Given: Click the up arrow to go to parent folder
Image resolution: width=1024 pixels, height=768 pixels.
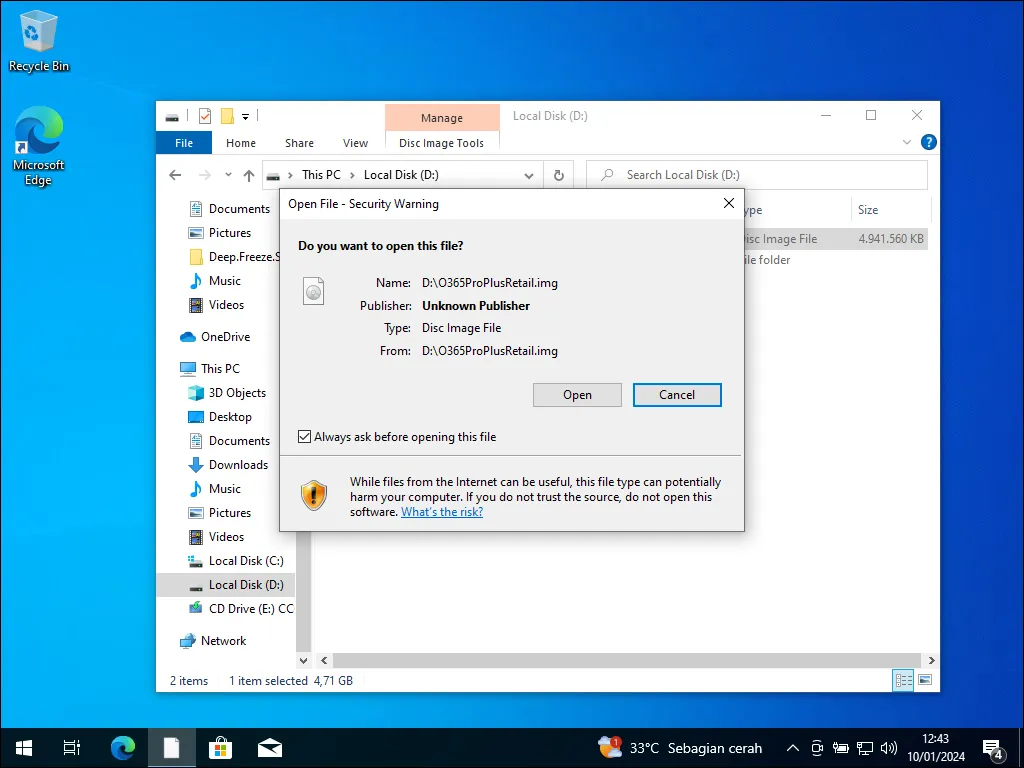Looking at the screenshot, I should 248,174.
